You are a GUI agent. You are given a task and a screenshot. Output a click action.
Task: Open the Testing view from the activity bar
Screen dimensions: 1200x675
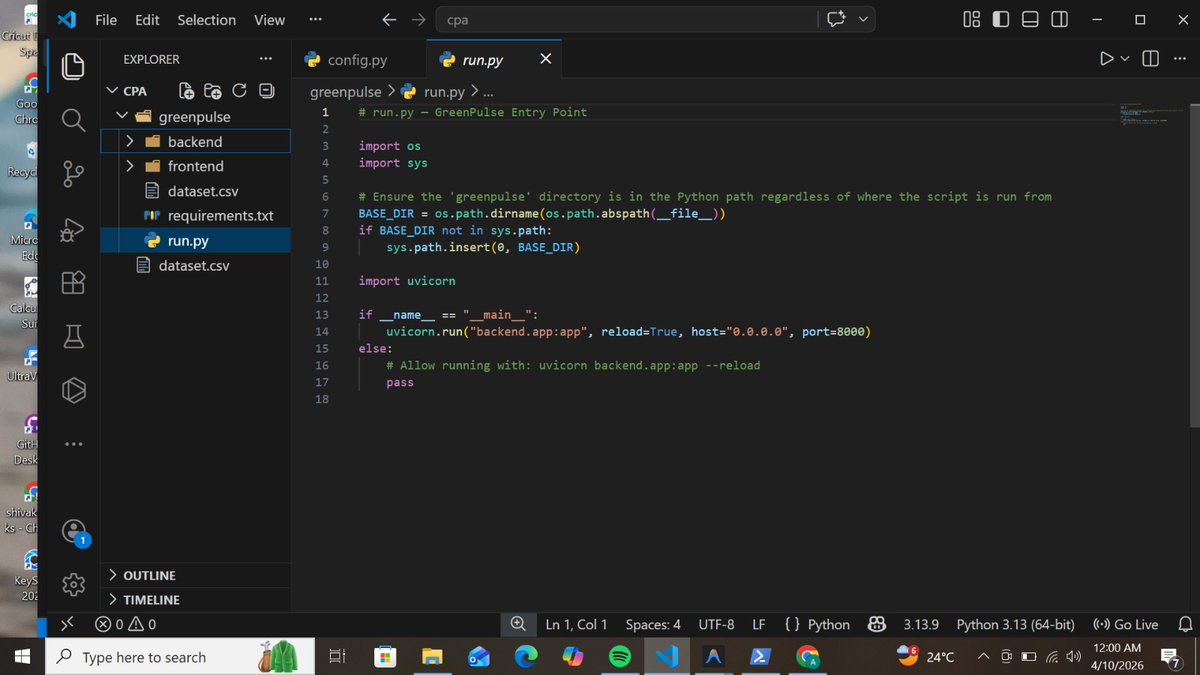click(72, 336)
